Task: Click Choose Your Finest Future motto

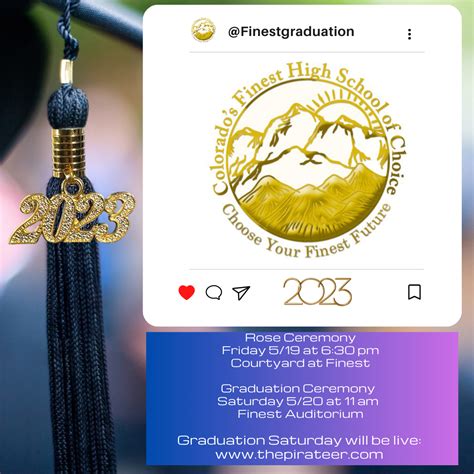Action: pyautogui.click(x=306, y=233)
